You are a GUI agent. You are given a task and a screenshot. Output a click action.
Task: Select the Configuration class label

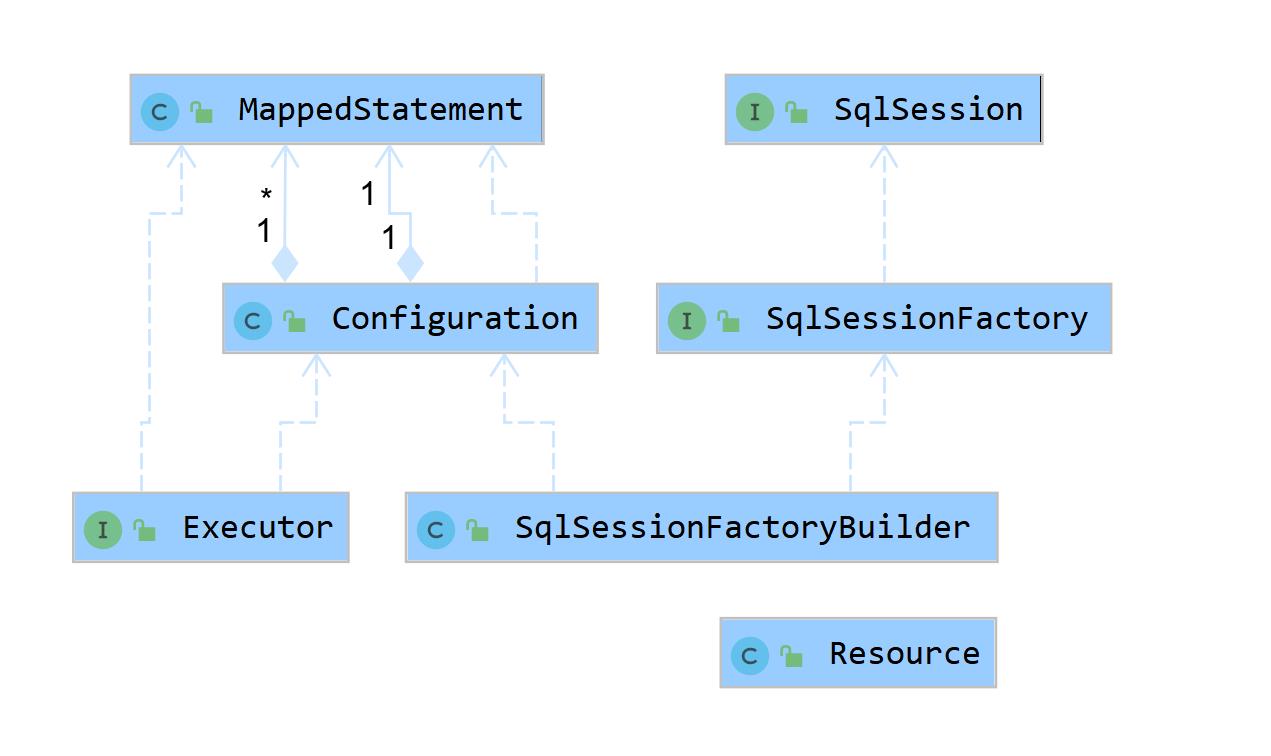(455, 318)
